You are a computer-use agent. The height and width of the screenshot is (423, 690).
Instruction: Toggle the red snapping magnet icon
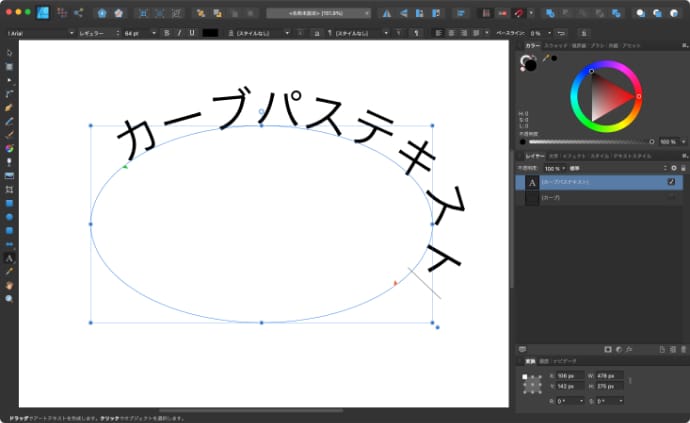(x=520, y=13)
